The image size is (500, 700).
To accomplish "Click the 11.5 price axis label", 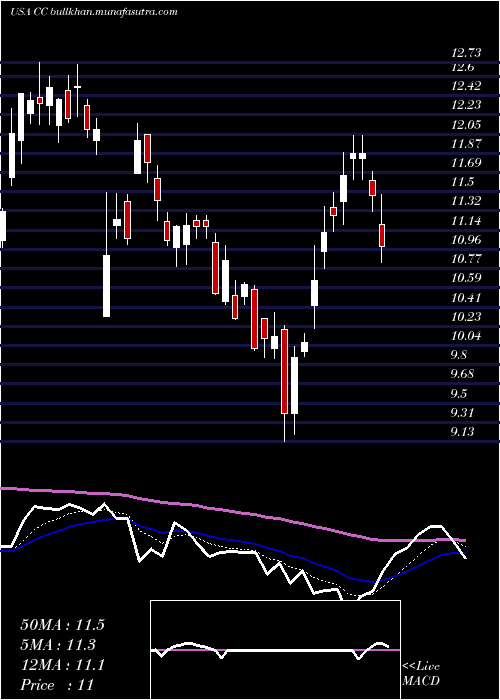I will pos(462,182).
